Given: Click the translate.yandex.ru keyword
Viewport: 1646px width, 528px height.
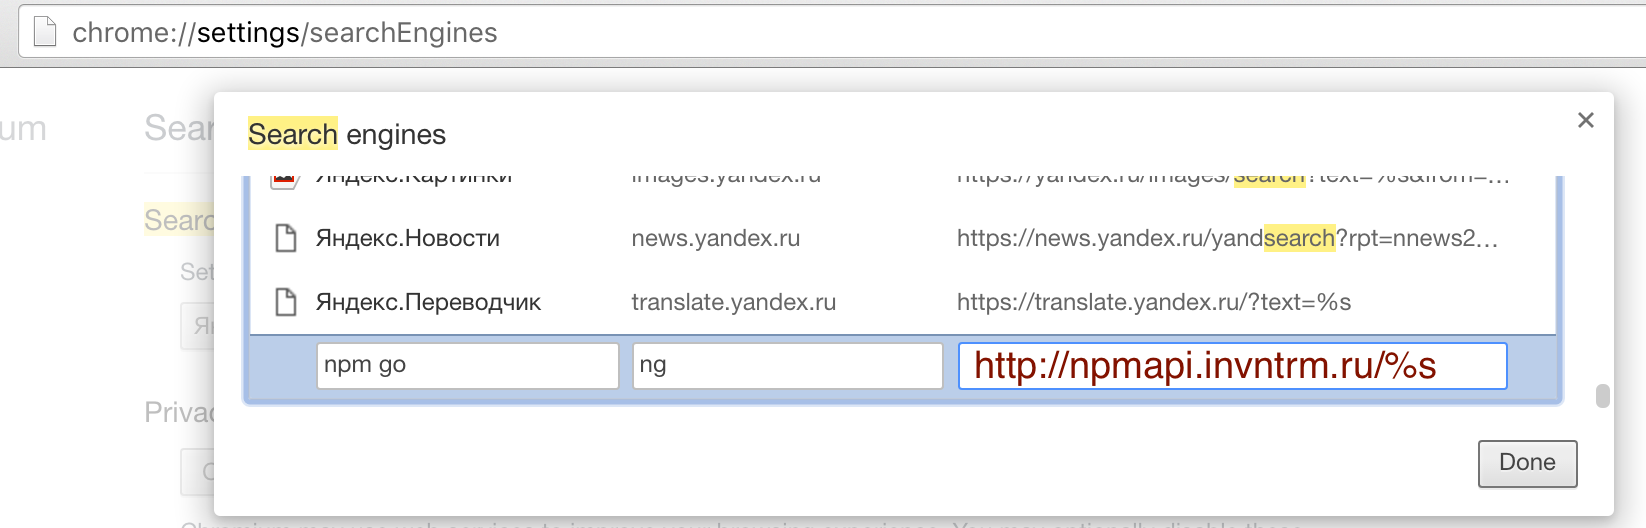Looking at the screenshot, I should (x=734, y=302).
